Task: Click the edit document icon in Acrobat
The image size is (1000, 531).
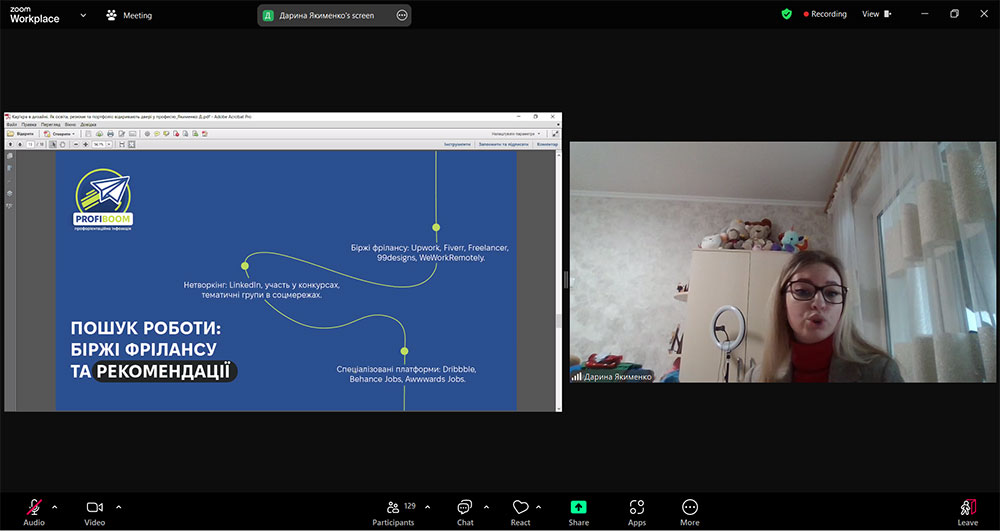Action: pyautogui.click(x=121, y=134)
